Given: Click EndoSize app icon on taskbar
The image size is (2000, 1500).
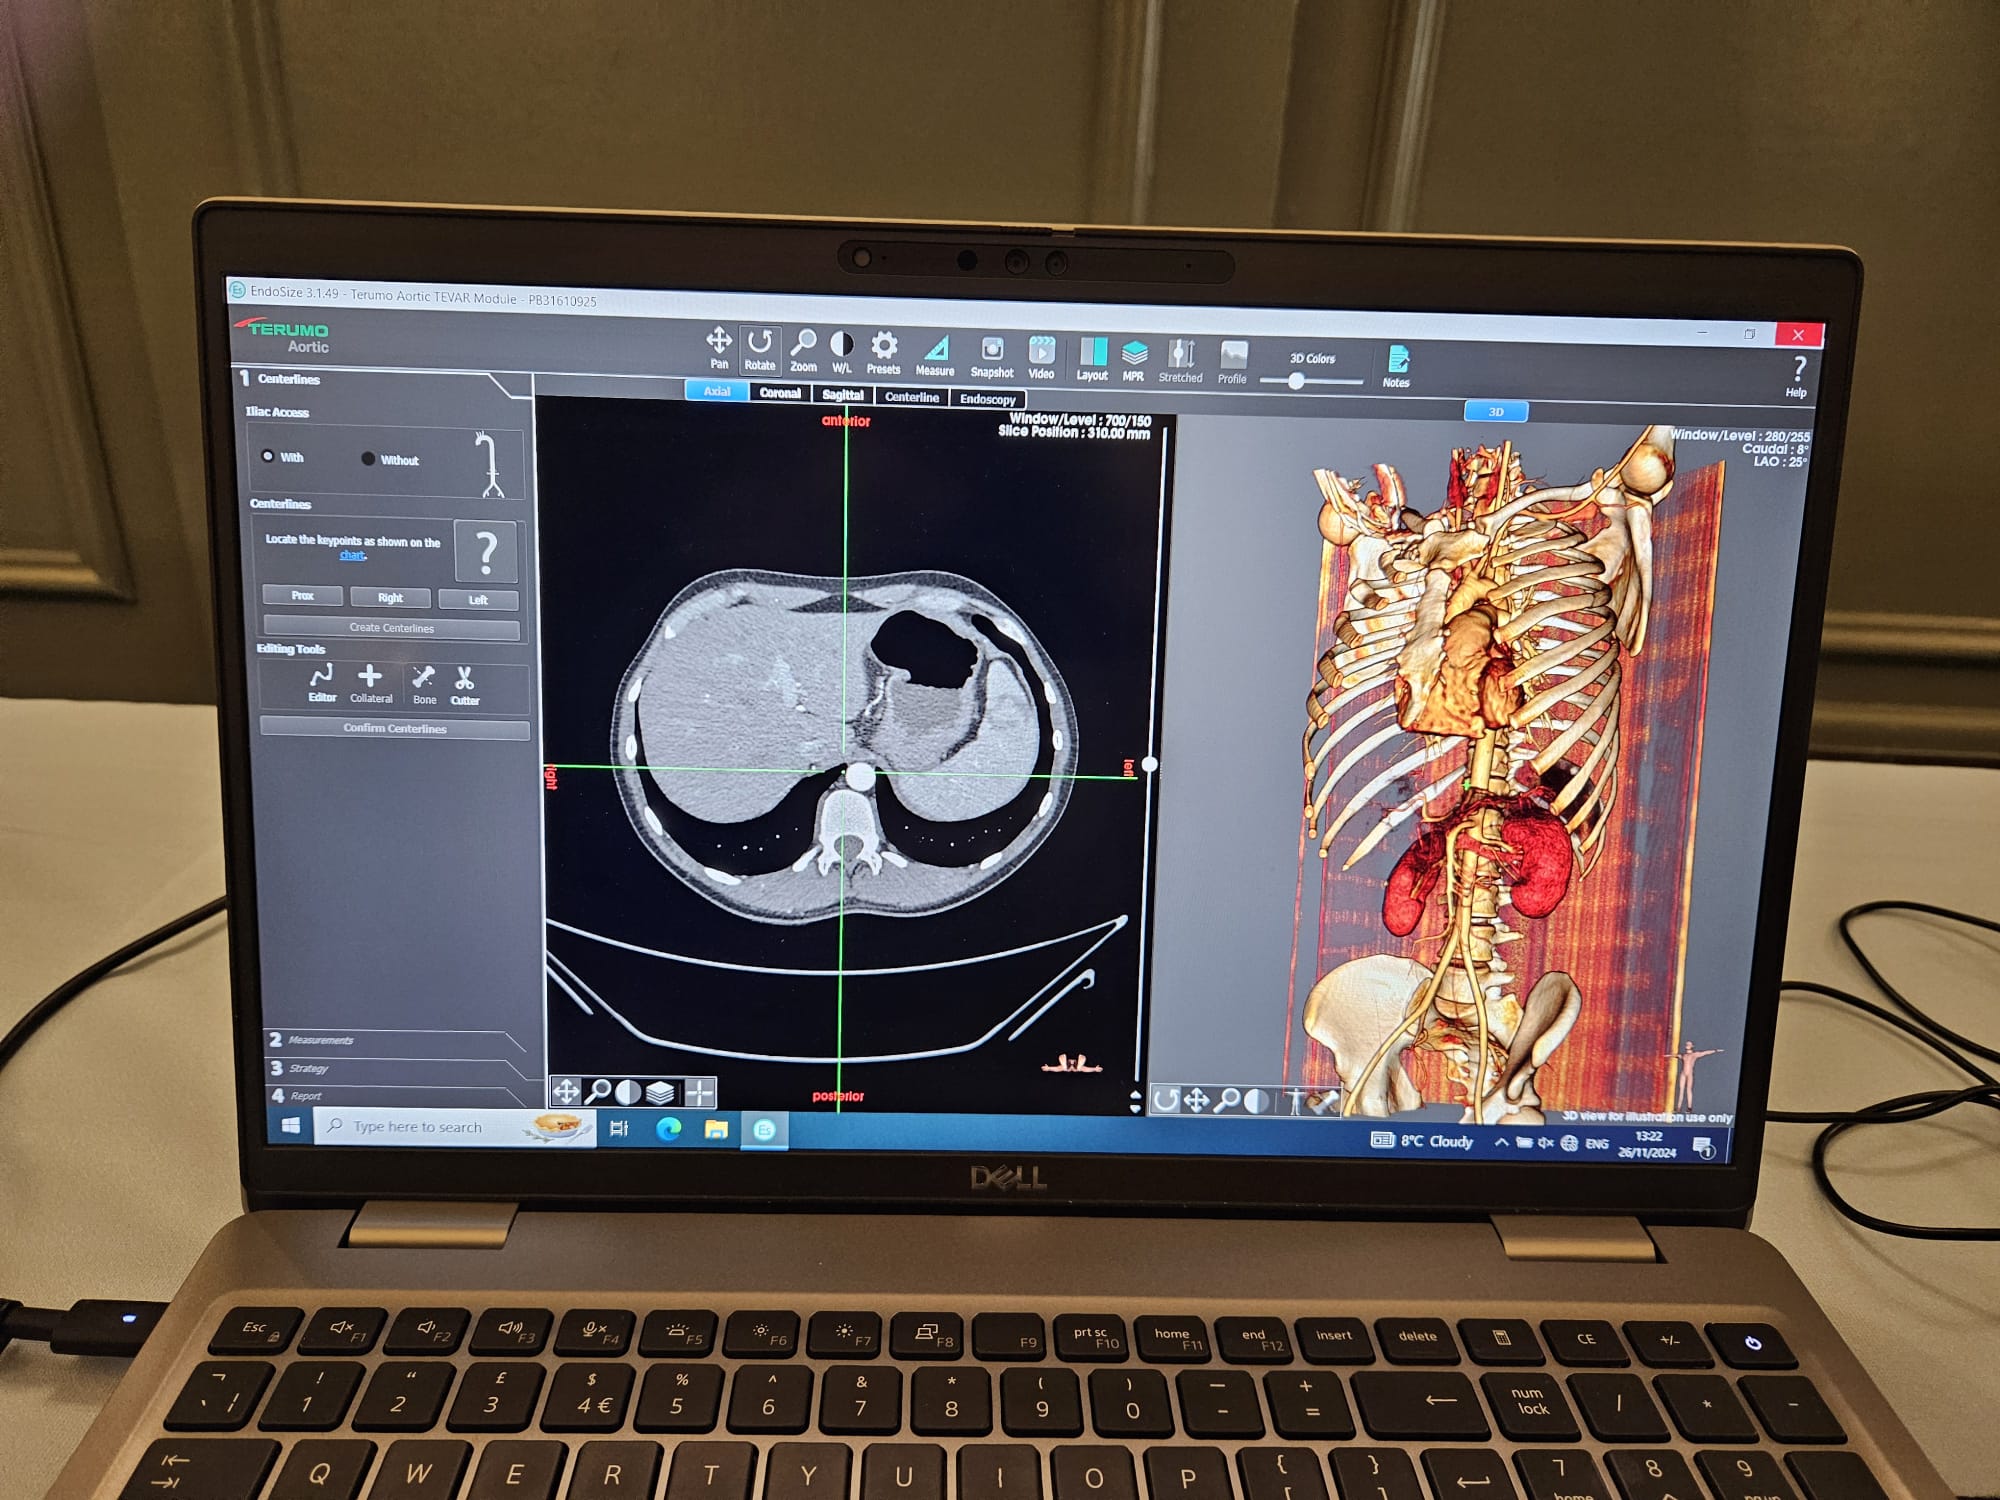Looking at the screenshot, I should pos(765,1131).
